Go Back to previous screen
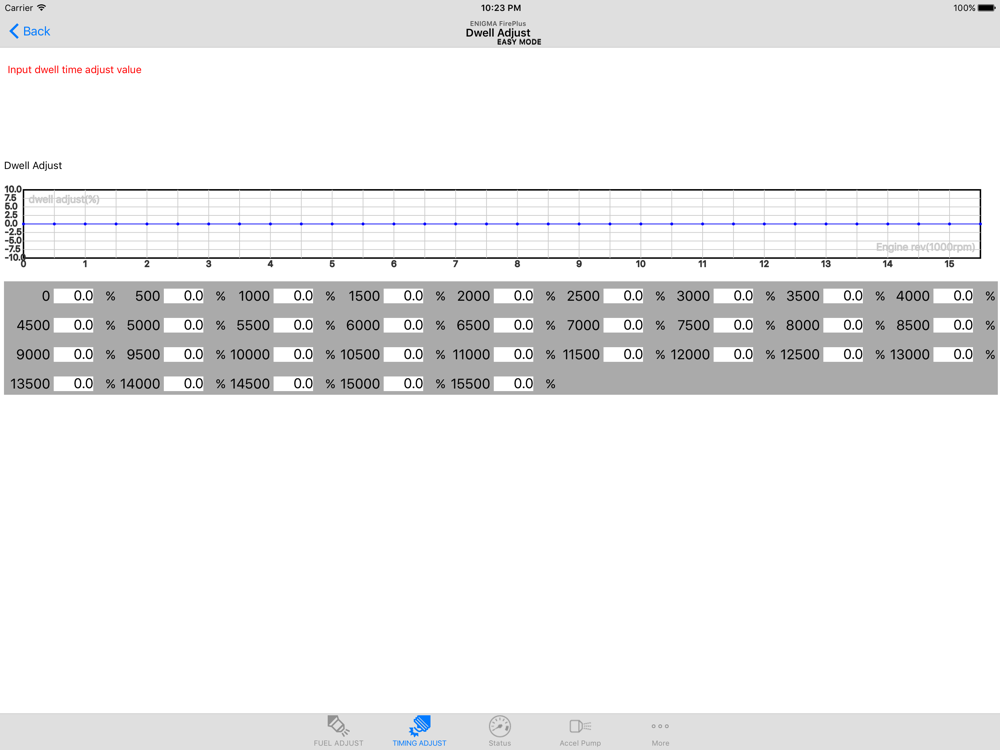1000x750 pixels. [29, 31]
